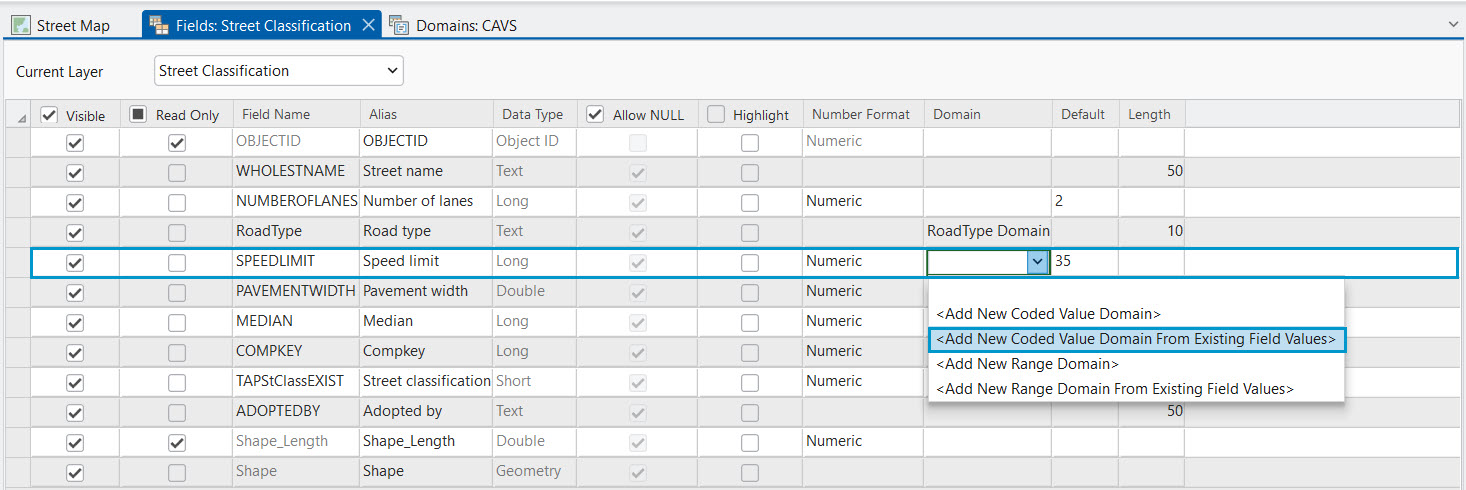Viewport: 1466px width, 490px height.
Task: Open the Current Layer dropdown
Action: coord(279,71)
